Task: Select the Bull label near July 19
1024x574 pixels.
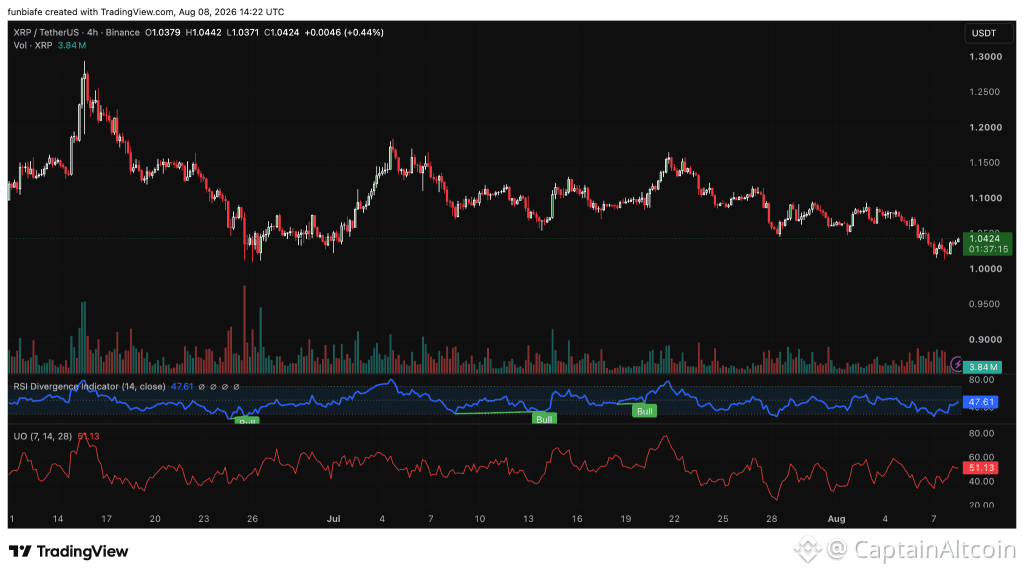Action: point(645,411)
